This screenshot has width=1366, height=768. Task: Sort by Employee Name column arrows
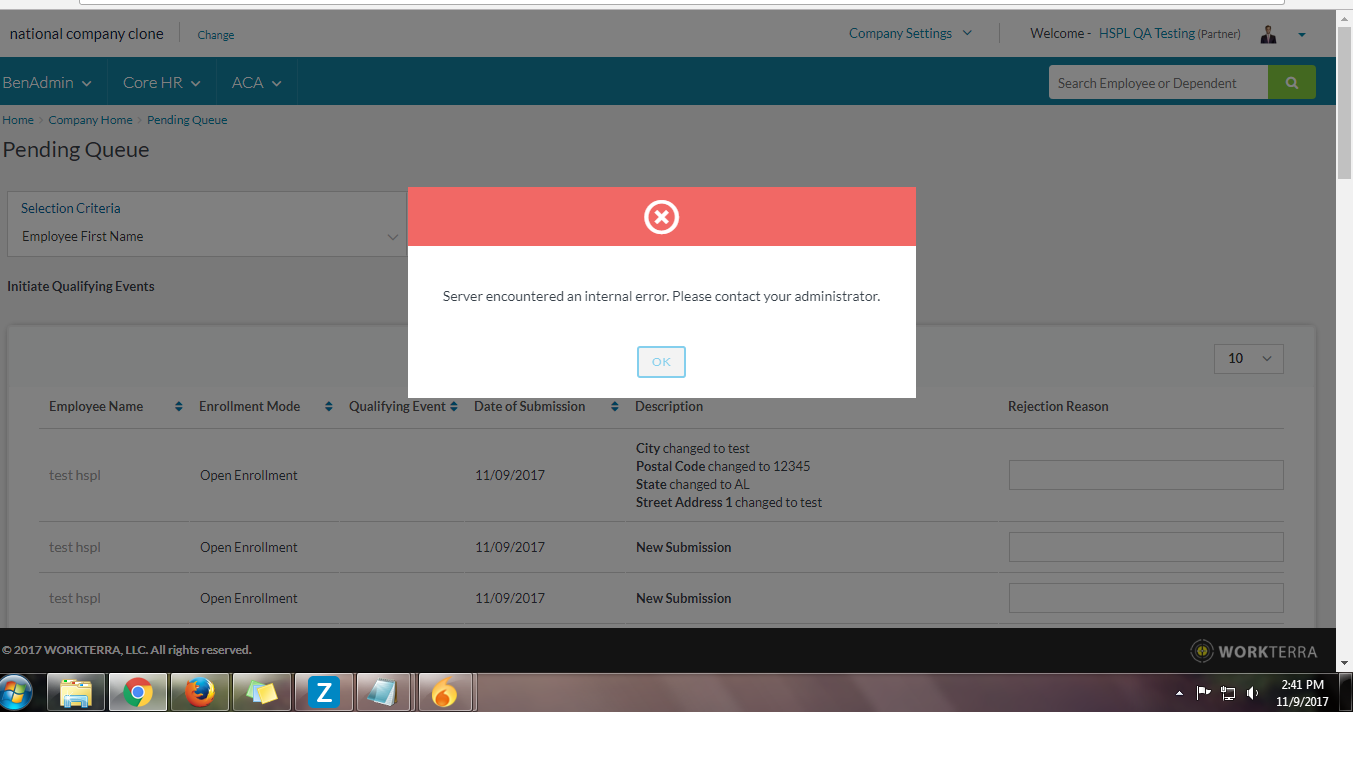[178, 407]
